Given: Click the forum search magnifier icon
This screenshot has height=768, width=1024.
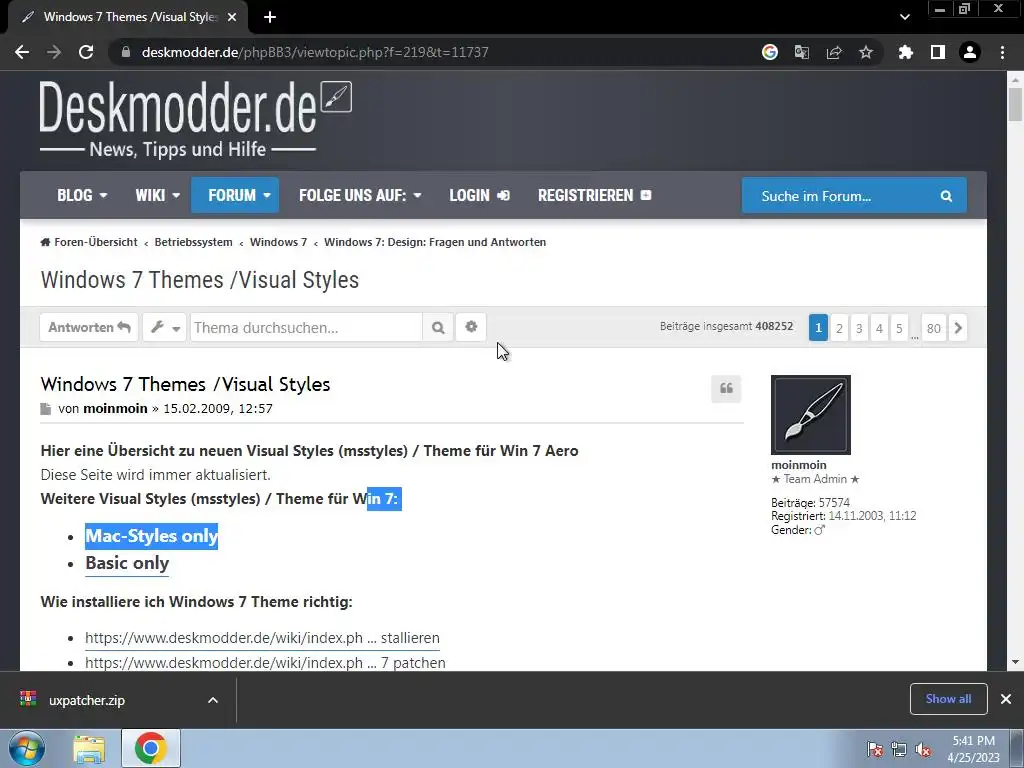Looking at the screenshot, I should 946,196.
